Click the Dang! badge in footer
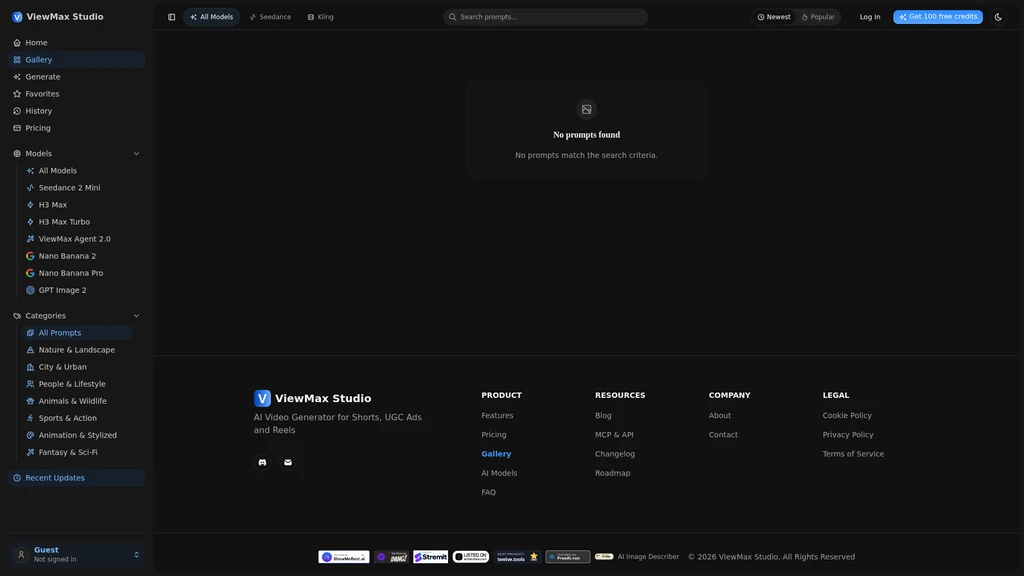 tap(391, 557)
